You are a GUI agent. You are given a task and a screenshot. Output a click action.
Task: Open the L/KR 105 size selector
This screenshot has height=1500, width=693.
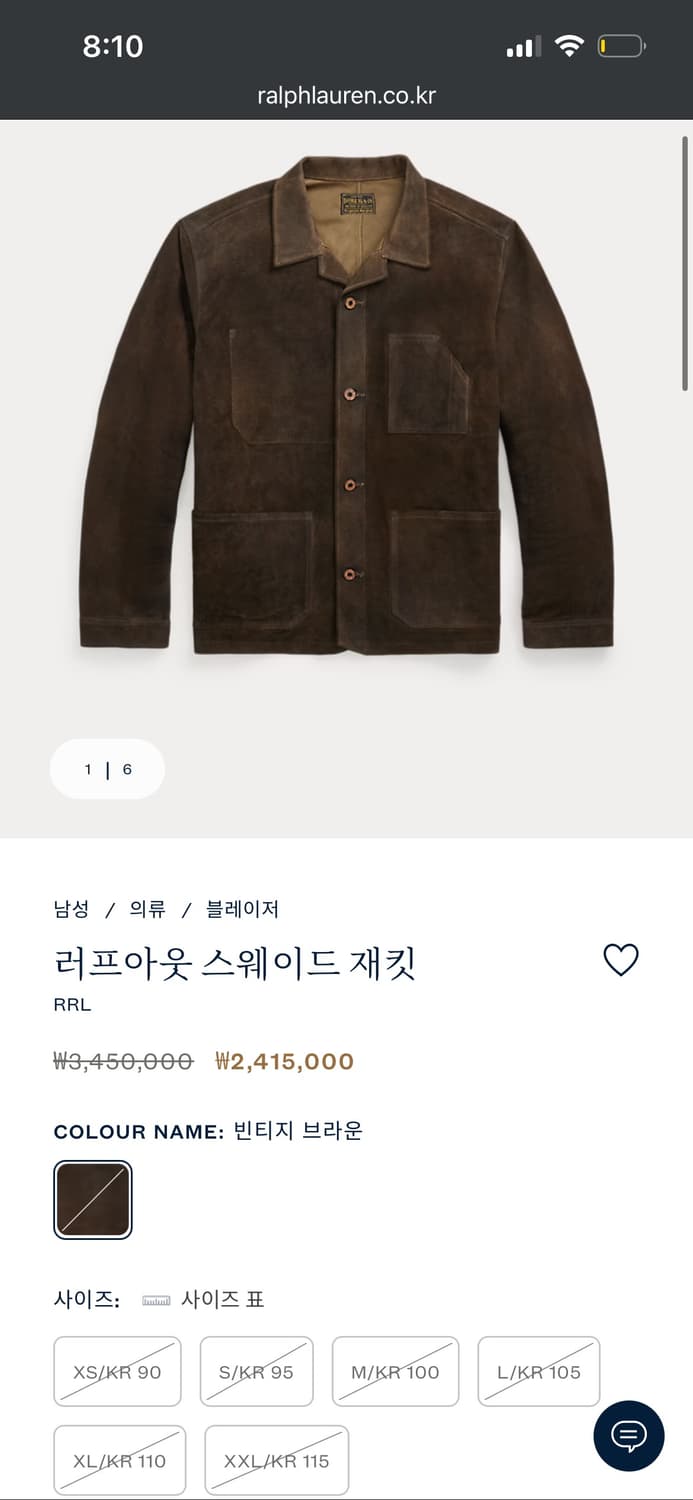(538, 1371)
